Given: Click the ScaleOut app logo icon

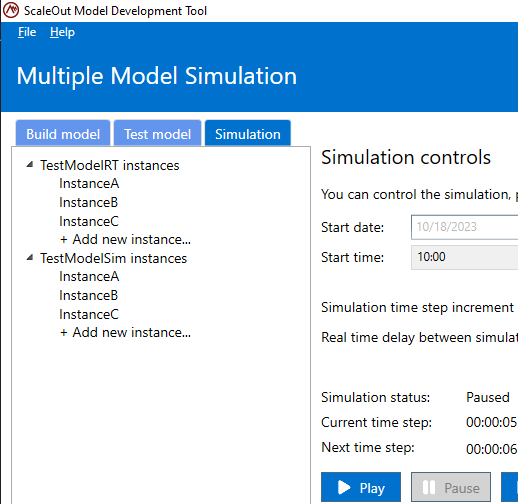Looking at the screenshot, I should [11, 10].
